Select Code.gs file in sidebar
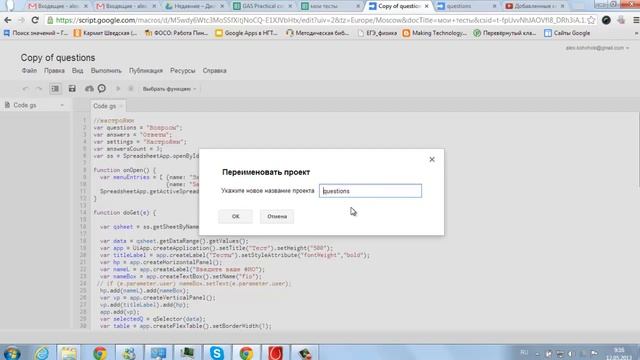The image size is (640, 360). point(25,105)
